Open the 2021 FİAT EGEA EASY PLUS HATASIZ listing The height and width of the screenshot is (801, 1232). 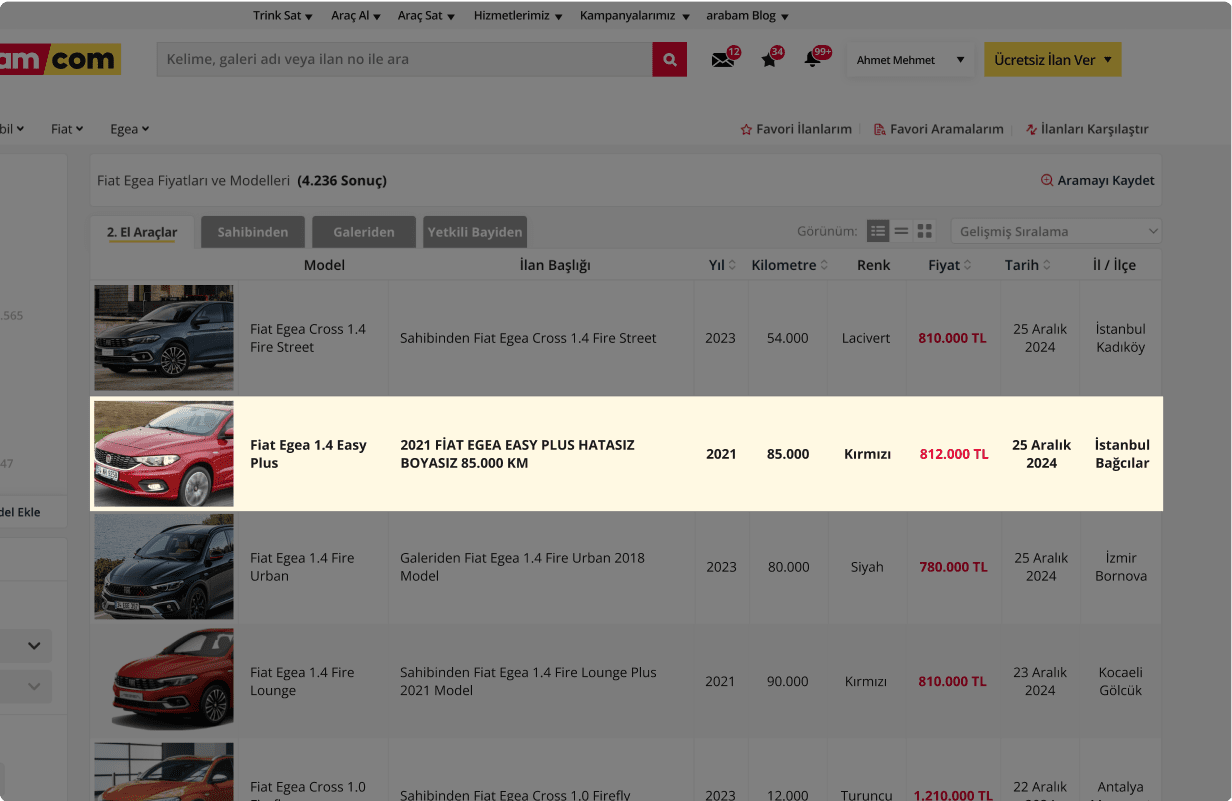[x=517, y=454]
